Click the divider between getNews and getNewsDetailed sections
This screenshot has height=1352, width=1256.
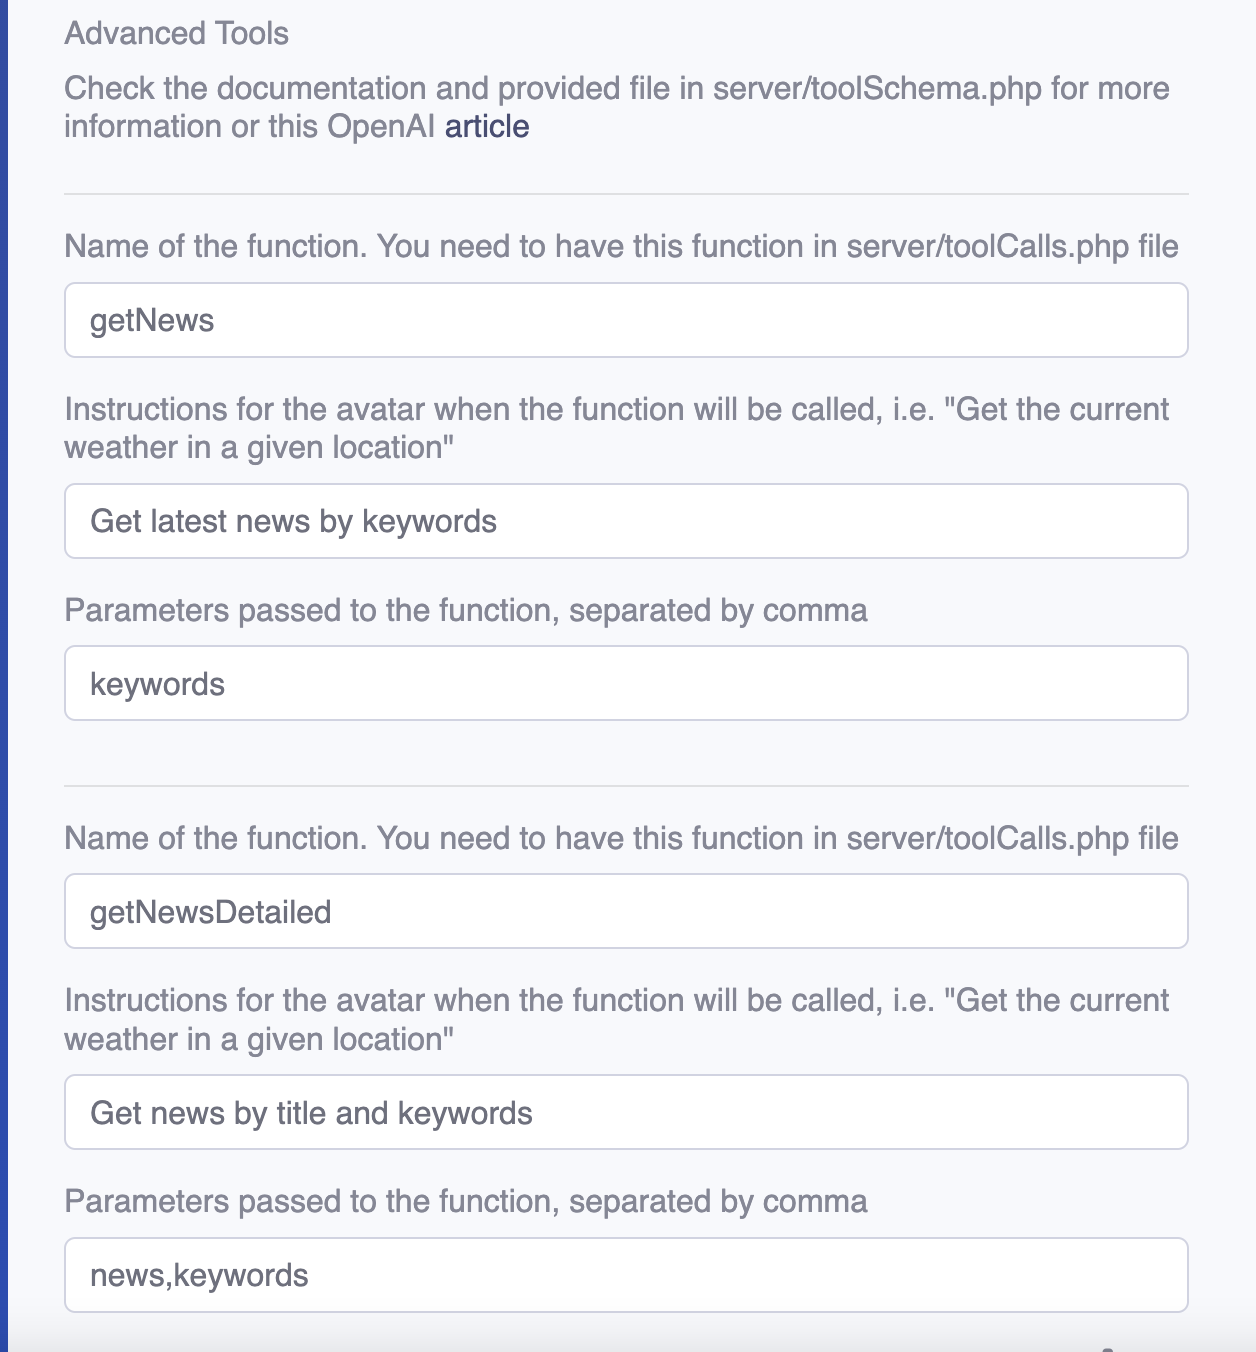[x=626, y=787]
